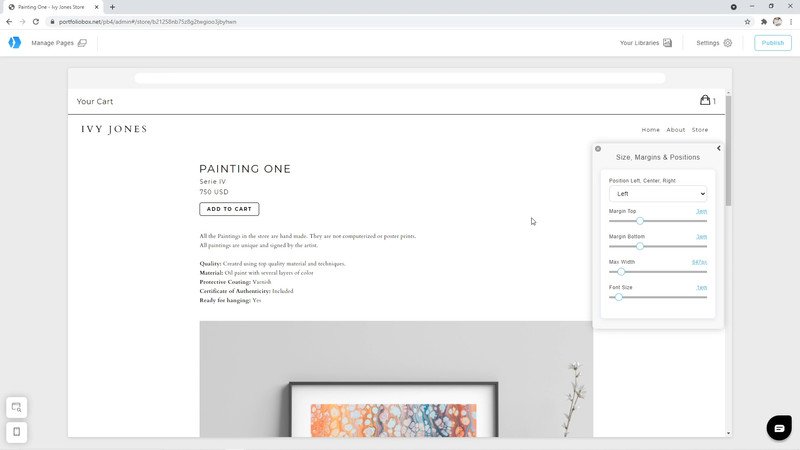Viewport: 800px width, 450px height.
Task: Open the desktop preview icon
Action: click(17, 408)
